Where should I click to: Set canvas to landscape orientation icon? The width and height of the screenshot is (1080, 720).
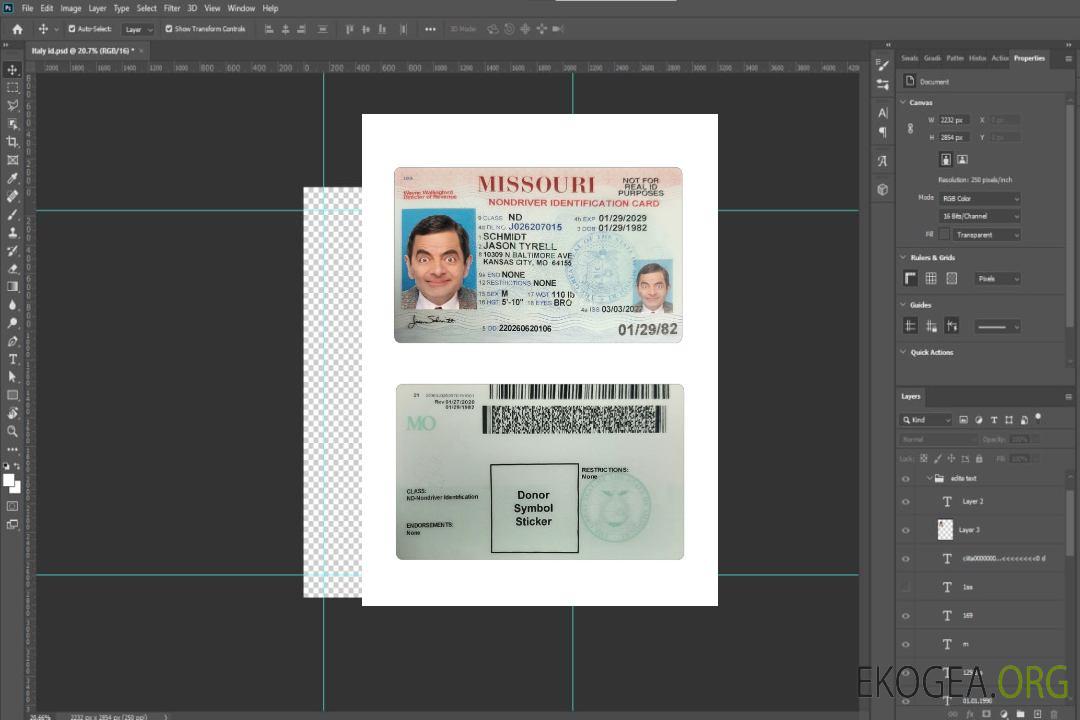[x=962, y=159]
